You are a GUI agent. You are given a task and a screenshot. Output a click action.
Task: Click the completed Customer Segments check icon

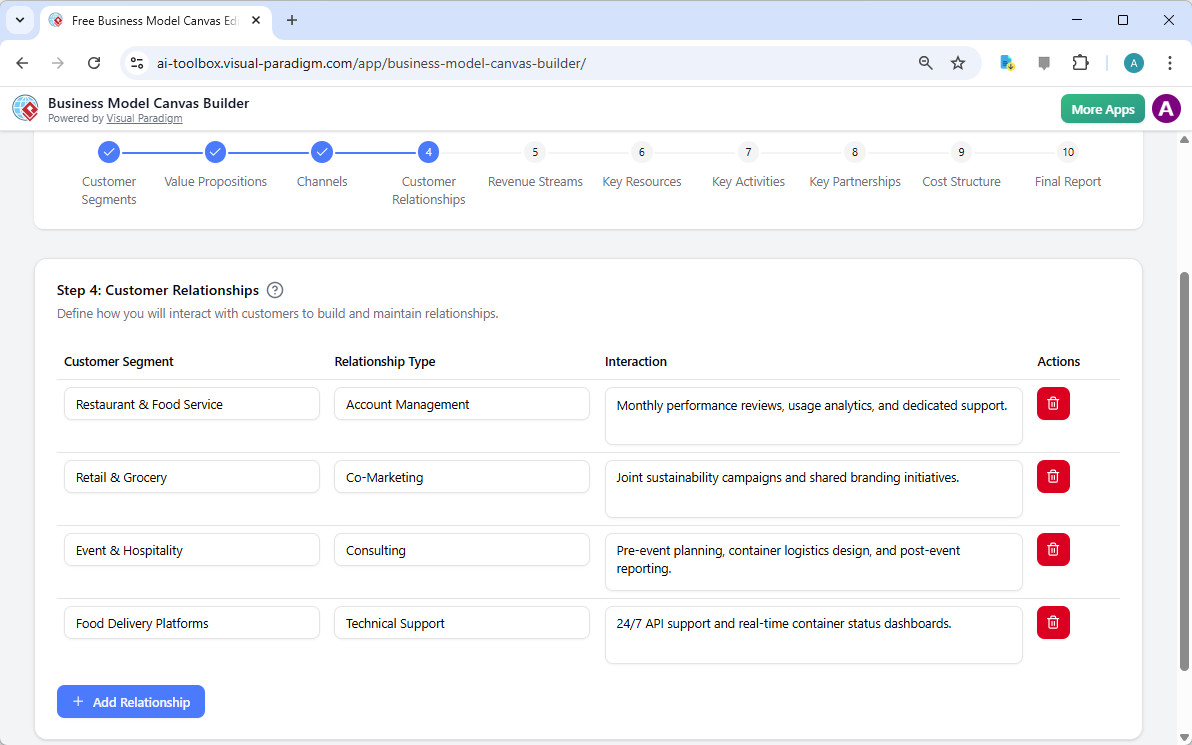point(109,152)
